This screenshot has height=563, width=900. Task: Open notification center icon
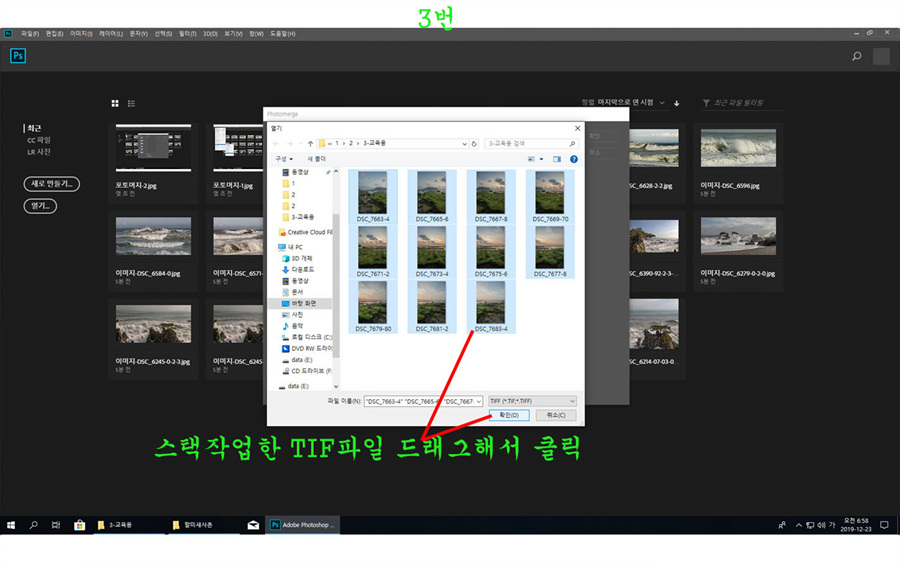tap(885, 525)
